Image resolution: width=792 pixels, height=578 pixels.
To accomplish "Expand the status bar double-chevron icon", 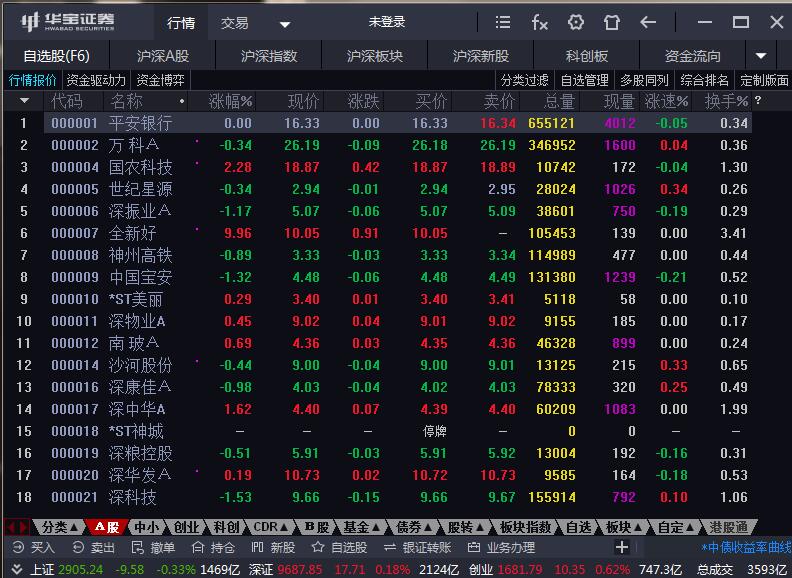I will (x=17, y=570).
